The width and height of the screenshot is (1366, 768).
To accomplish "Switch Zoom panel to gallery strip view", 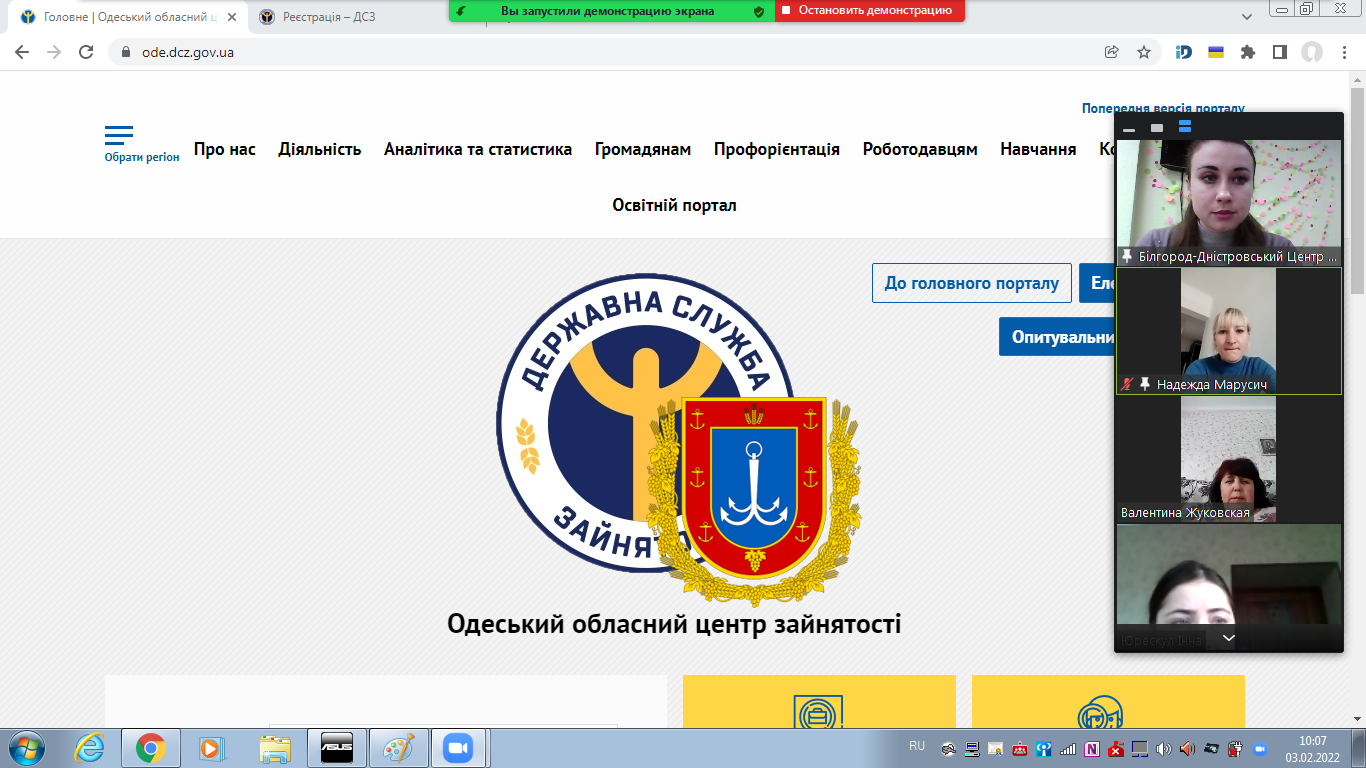I will [1185, 127].
